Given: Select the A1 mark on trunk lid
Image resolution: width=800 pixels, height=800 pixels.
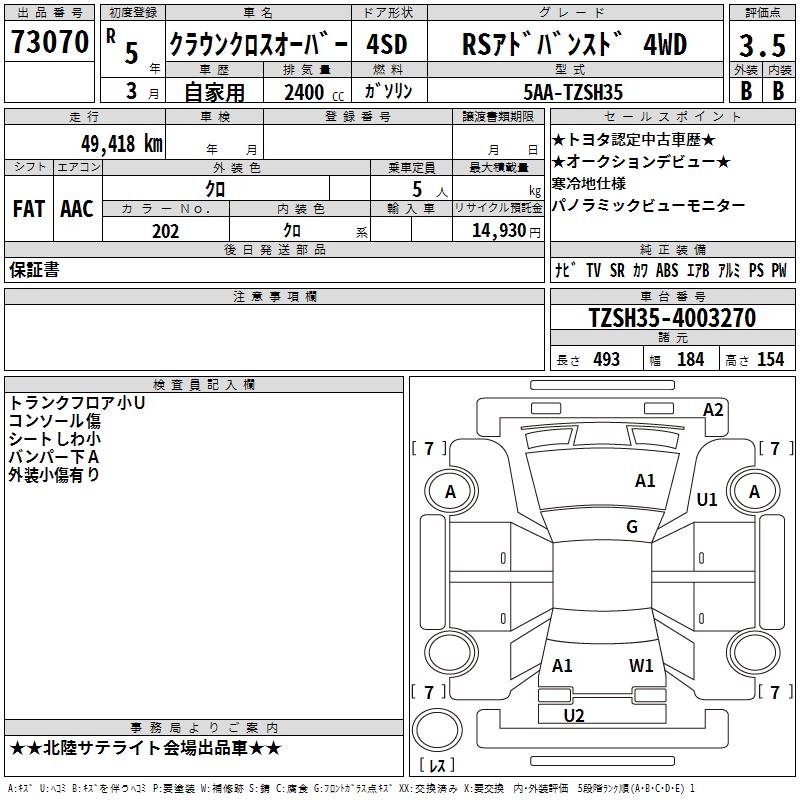Looking at the screenshot, I should [562, 666].
